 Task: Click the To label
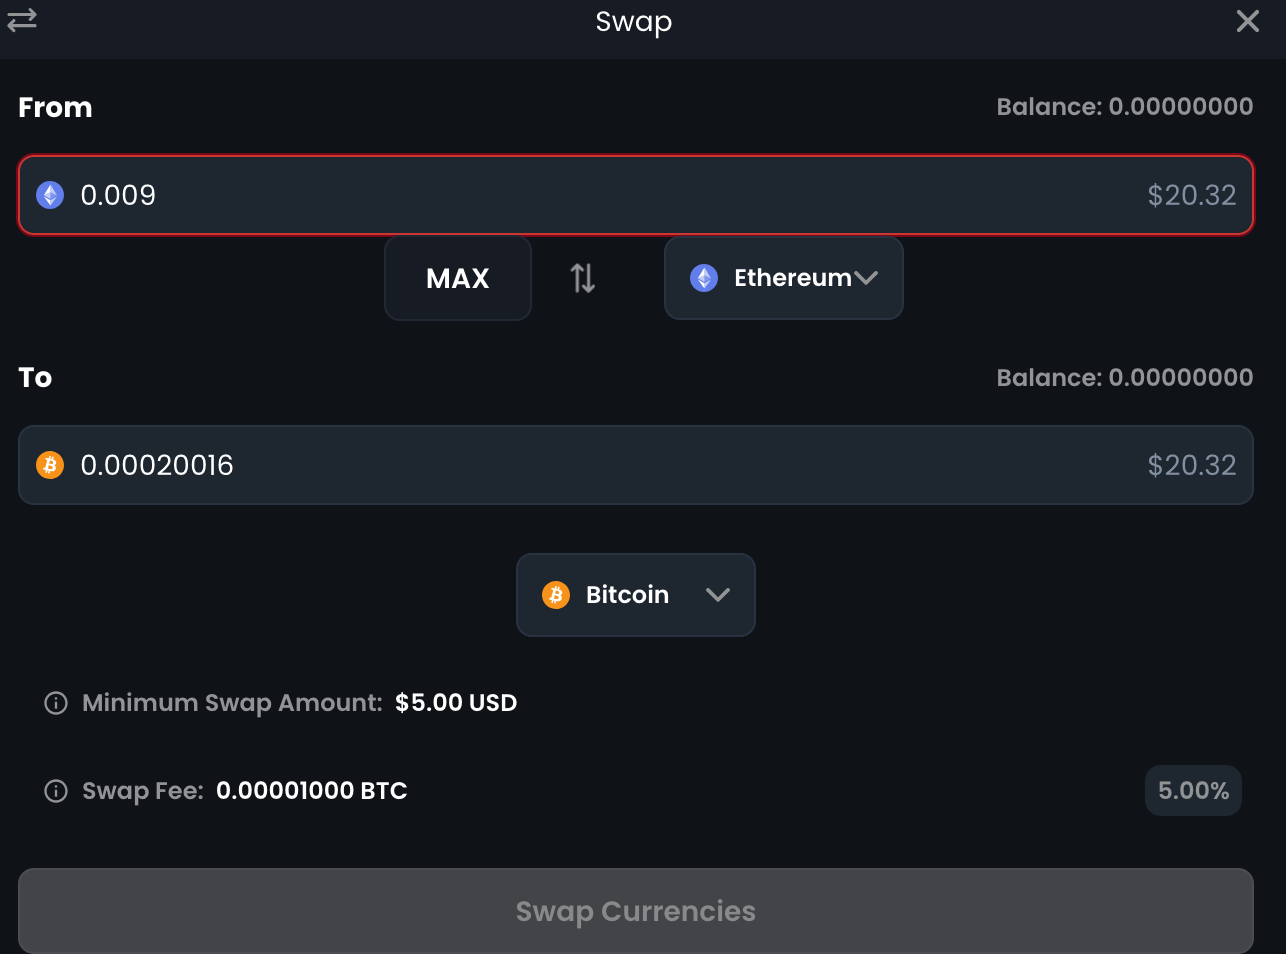pyautogui.click(x=35, y=377)
